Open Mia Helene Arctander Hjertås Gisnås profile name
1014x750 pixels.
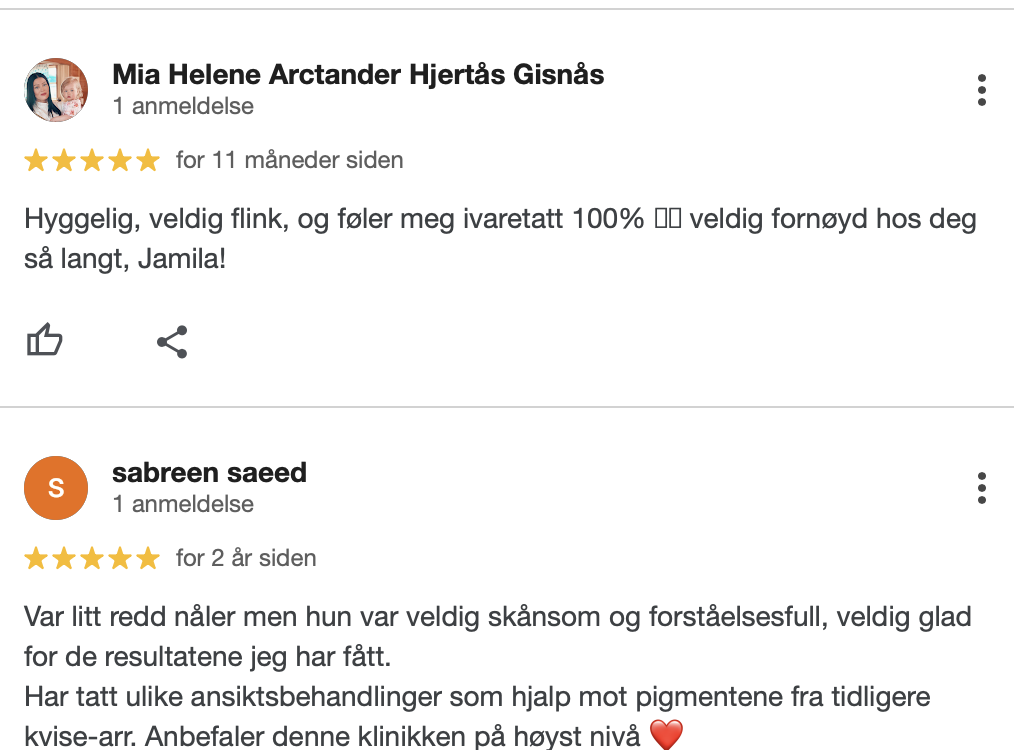pyautogui.click(x=358, y=74)
